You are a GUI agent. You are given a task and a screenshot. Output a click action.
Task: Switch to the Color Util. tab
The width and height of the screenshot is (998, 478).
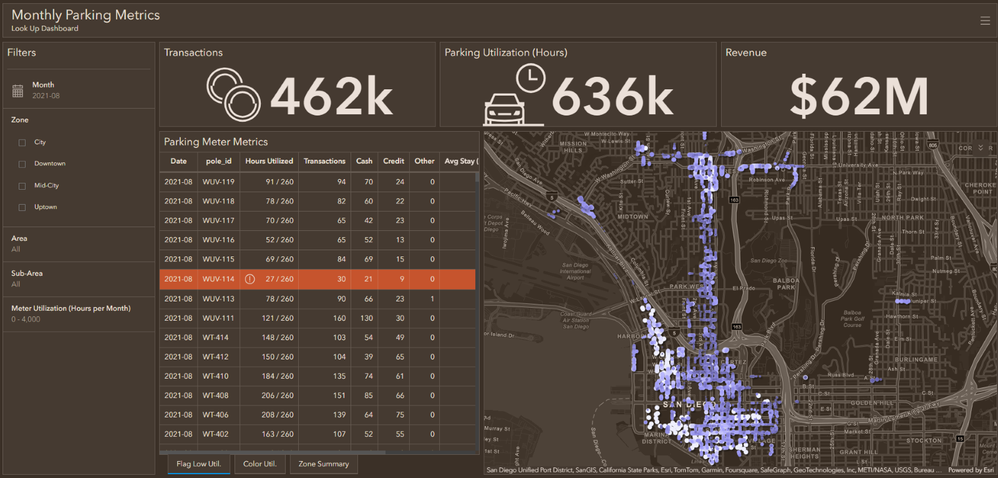260,464
